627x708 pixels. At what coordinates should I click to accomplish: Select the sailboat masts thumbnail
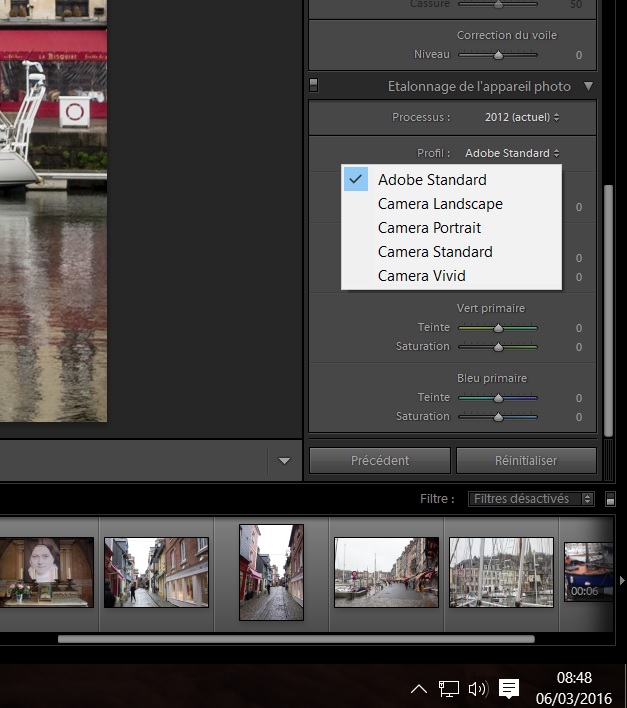[x=501, y=572]
